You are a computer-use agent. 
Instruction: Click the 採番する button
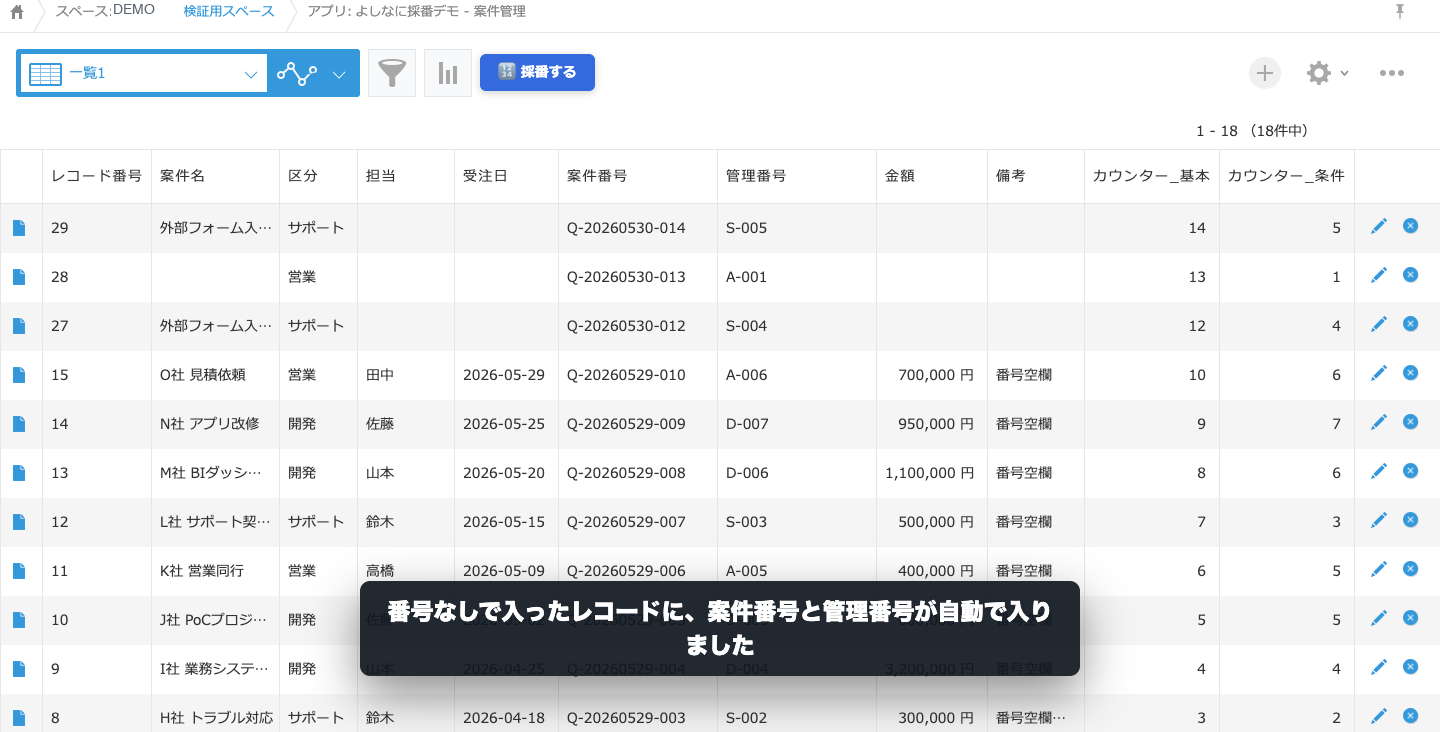(x=537, y=72)
